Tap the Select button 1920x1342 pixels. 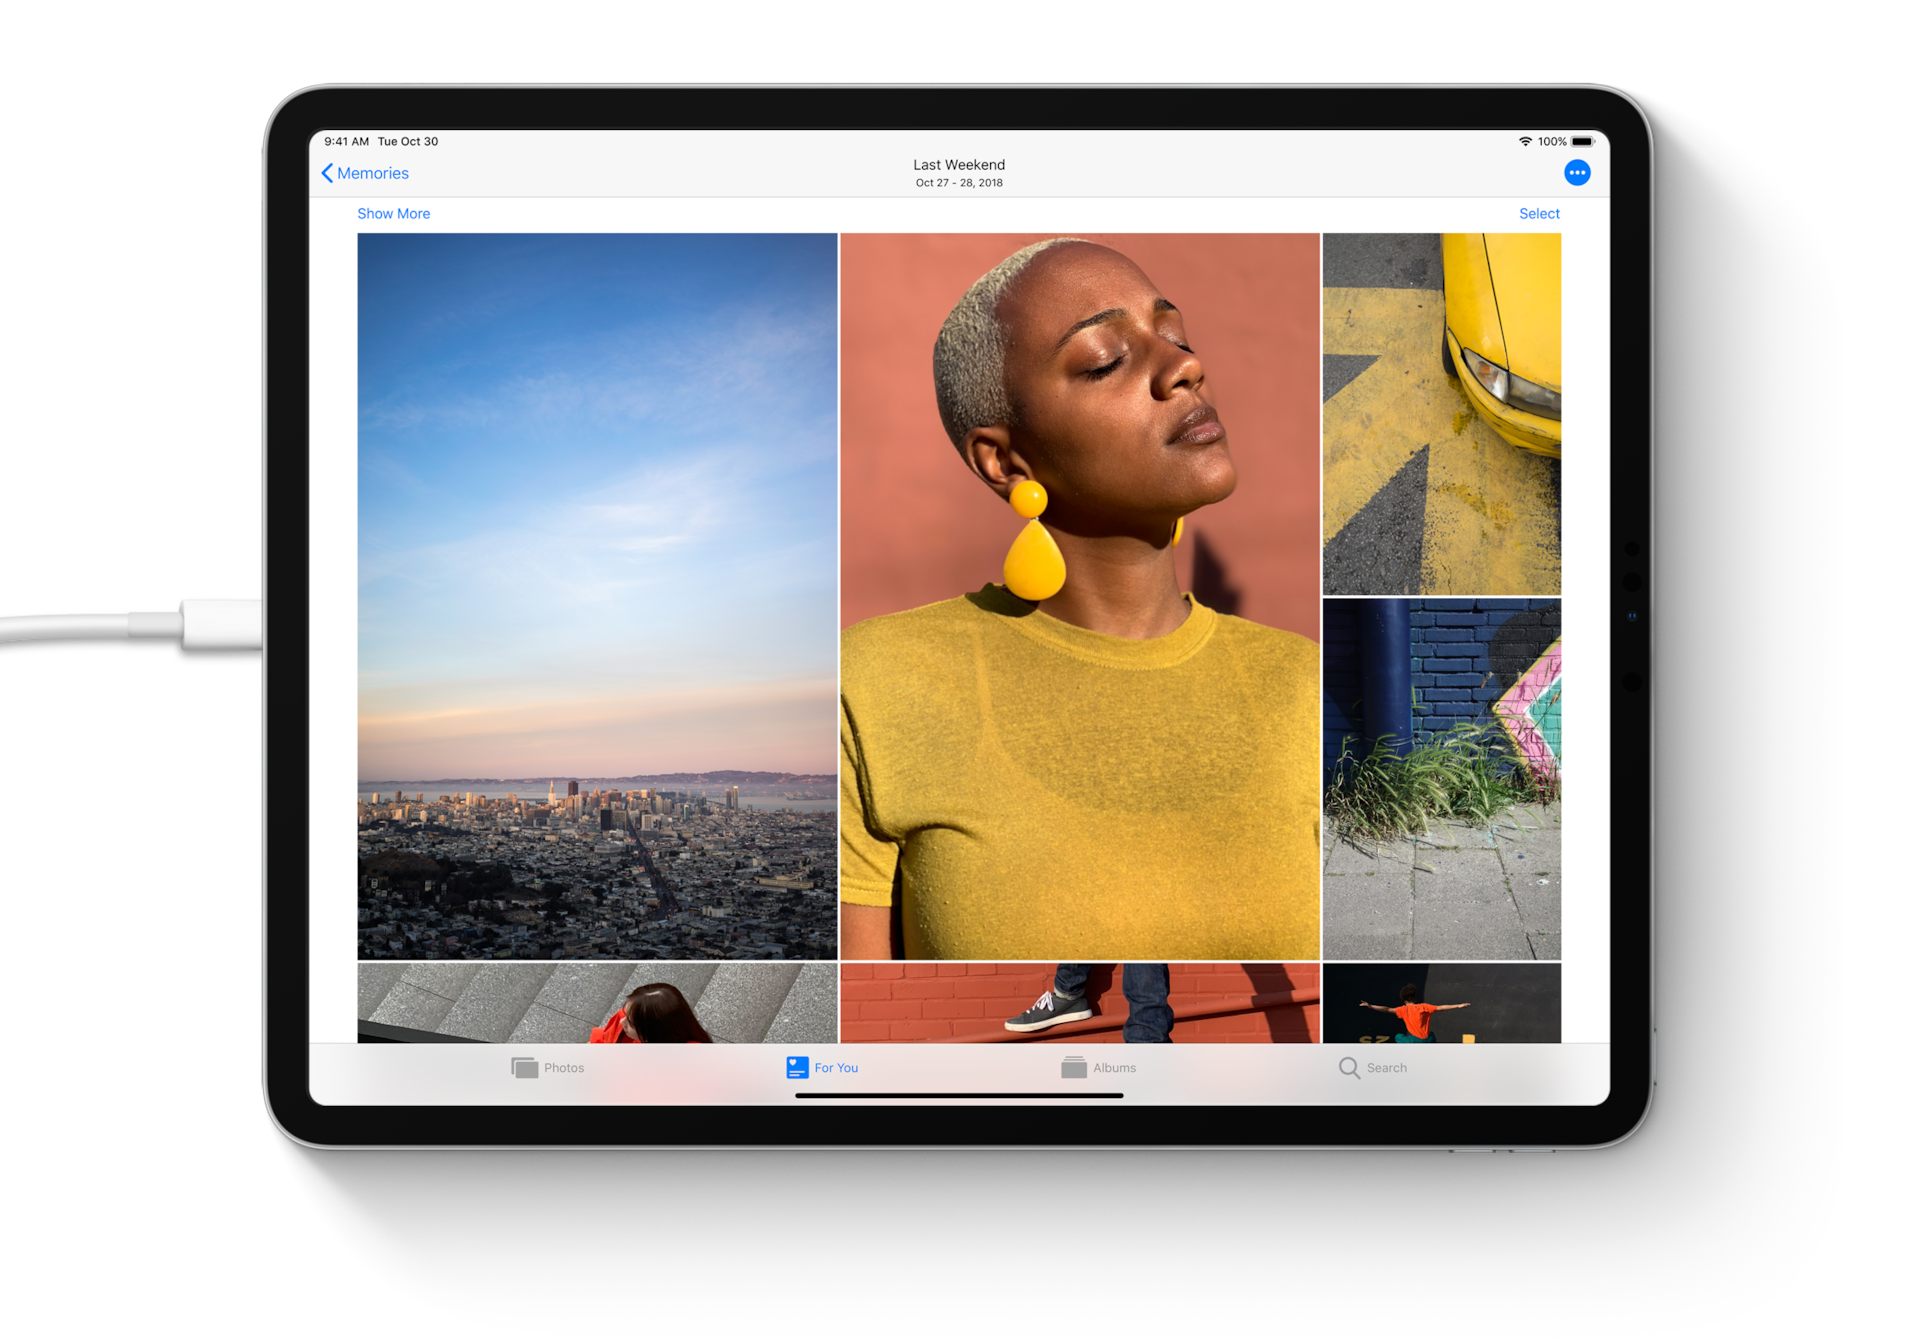pos(1539,214)
